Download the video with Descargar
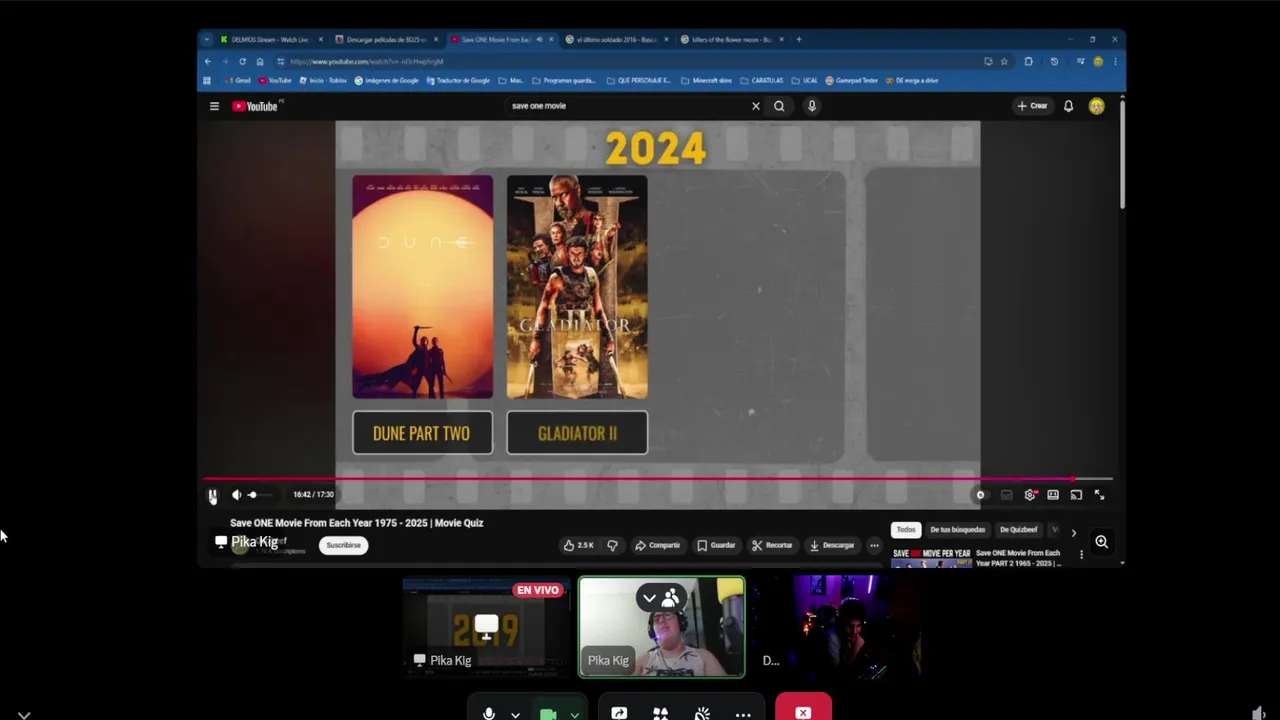Screen dimensions: 1280x720 tap(832, 545)
